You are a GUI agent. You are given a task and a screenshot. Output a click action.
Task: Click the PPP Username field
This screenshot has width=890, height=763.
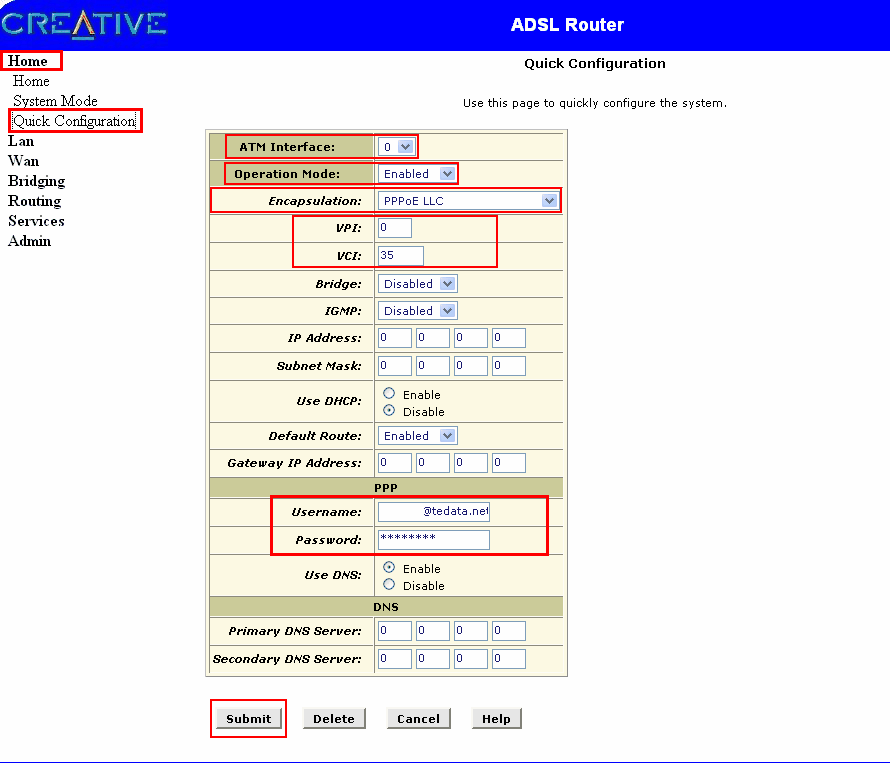[433, 512]
